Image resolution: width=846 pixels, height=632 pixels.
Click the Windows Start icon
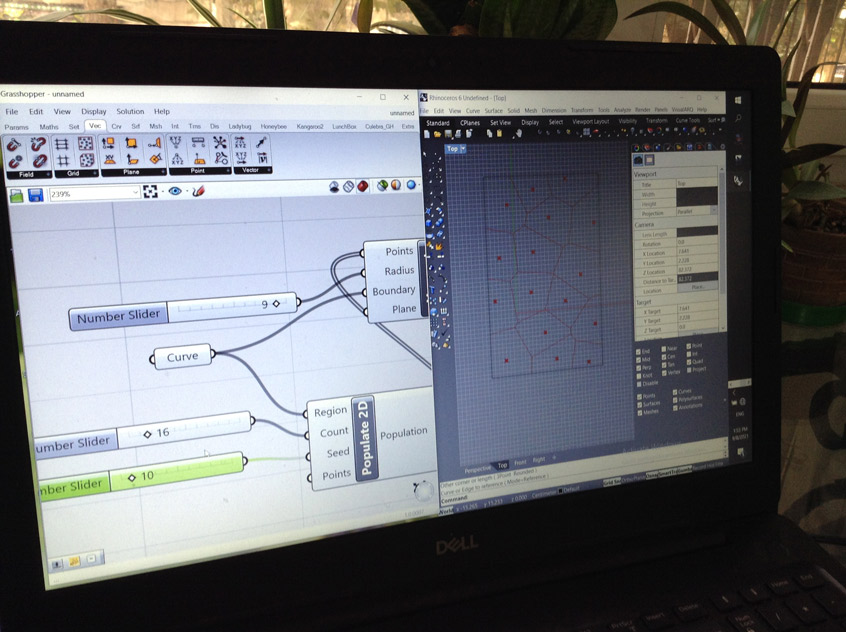click(x=738, y=100)
